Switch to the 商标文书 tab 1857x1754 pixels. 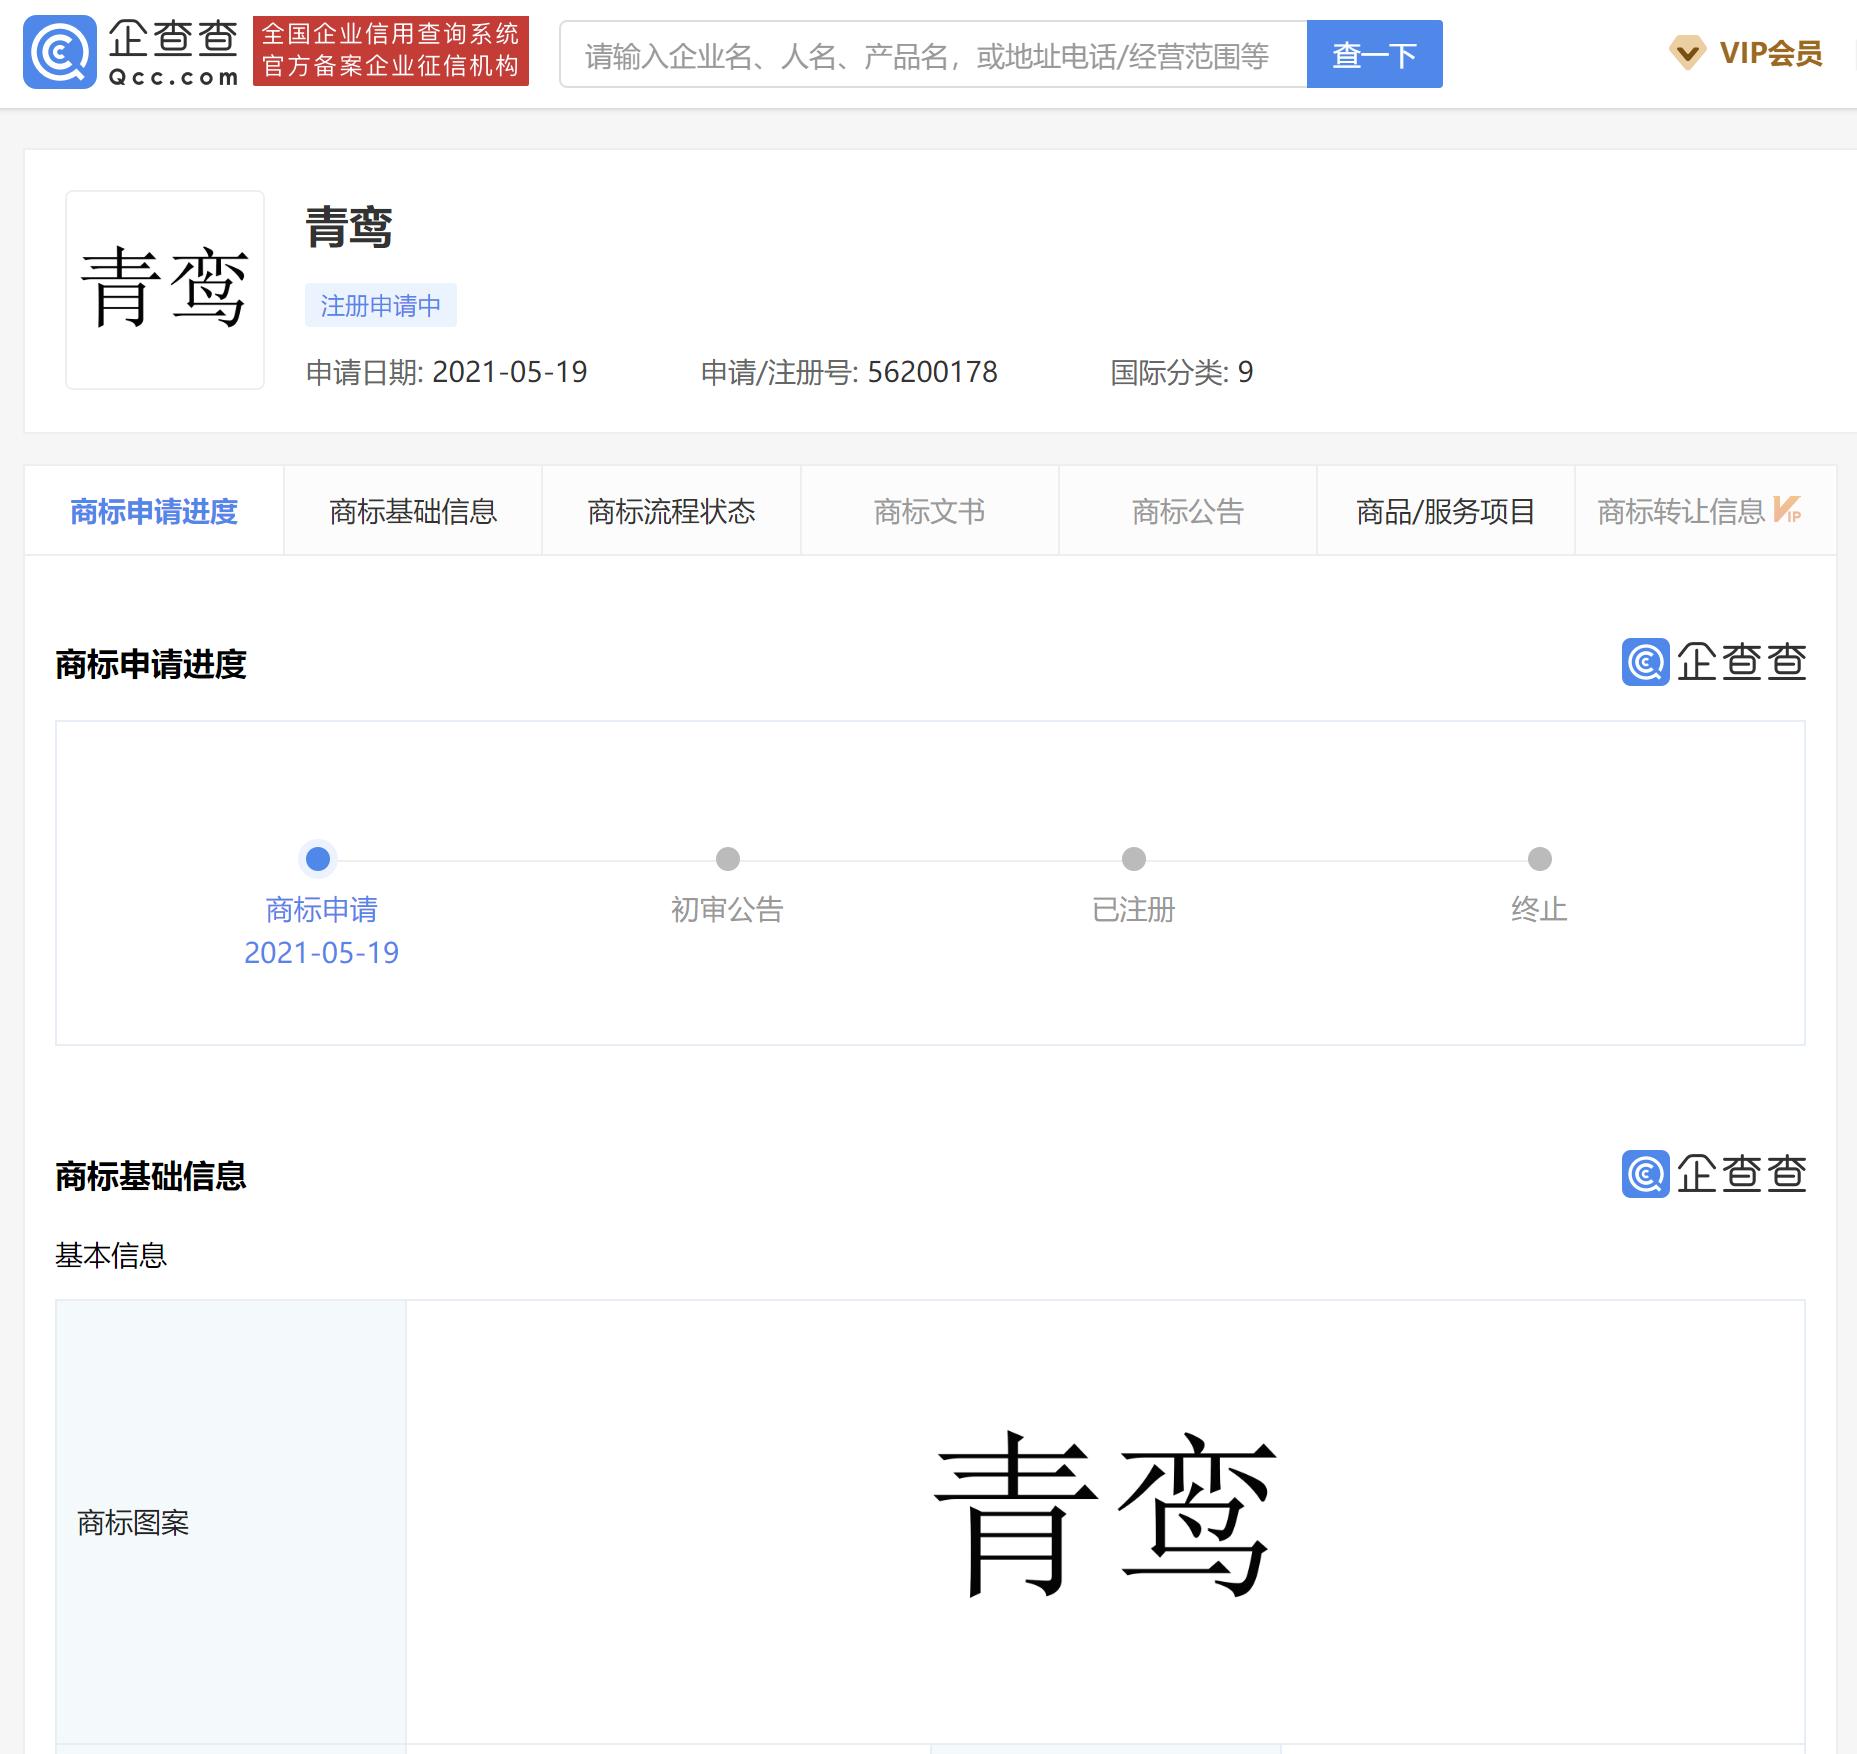929,510
